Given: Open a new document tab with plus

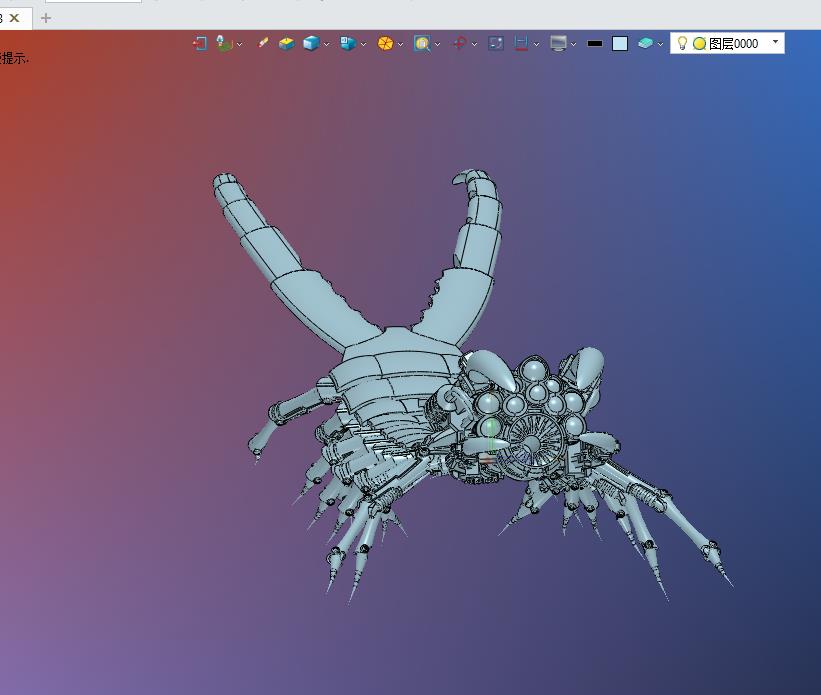Looking at the screenshot, I should (45, 18).
